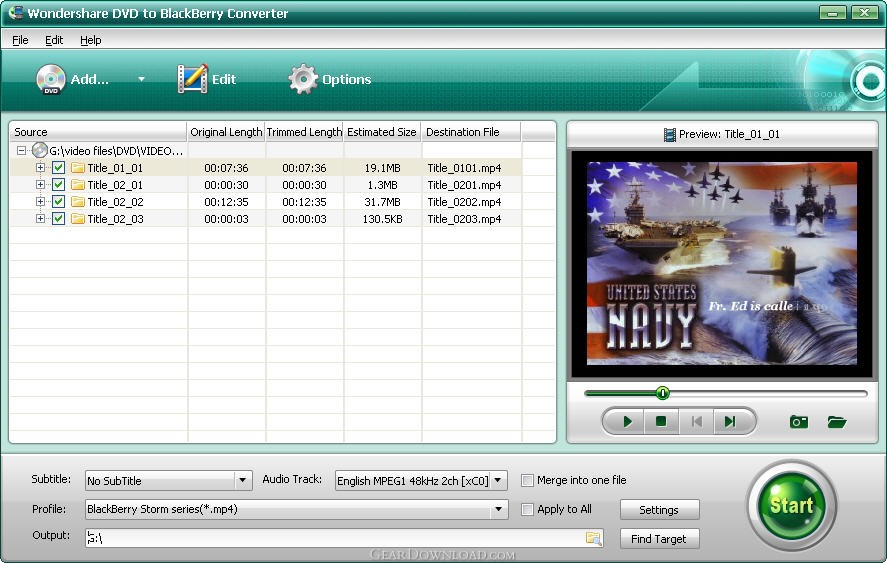Viewport: 887px width, 563px height.
Task: Click the 19.1MB estimated size cell
Action: (x=382, y=168)
